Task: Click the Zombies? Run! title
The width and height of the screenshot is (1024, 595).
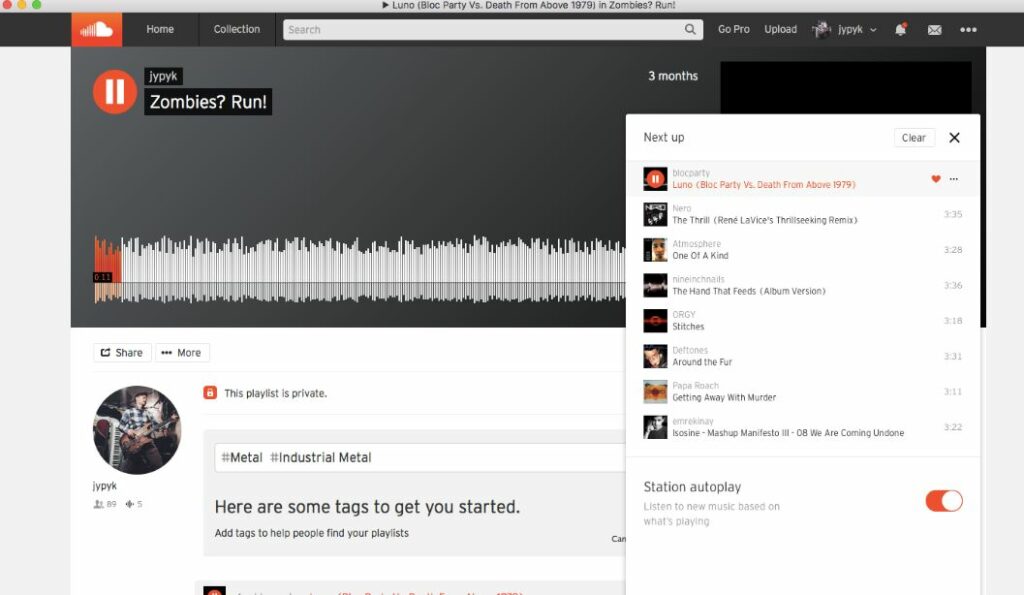Action: [208, 102]
